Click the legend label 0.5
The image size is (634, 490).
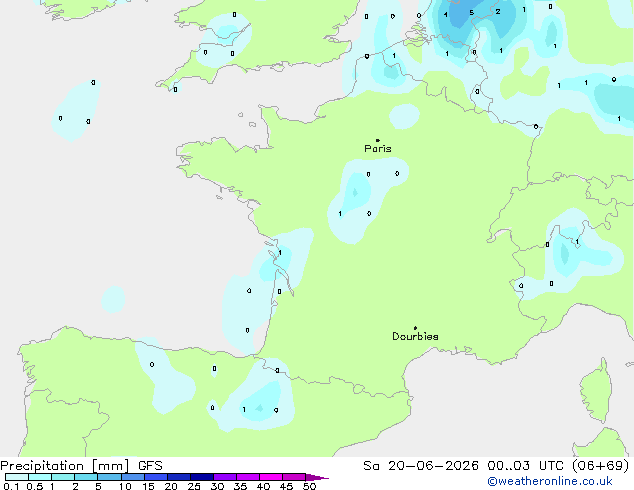pos(35,486)
